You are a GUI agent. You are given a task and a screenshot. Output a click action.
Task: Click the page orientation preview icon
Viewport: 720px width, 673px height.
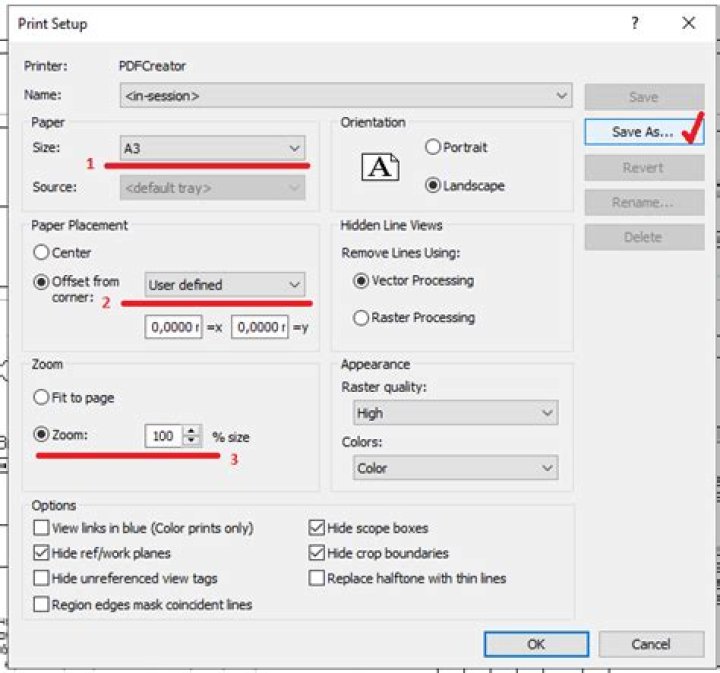click(x=380, y=167)
